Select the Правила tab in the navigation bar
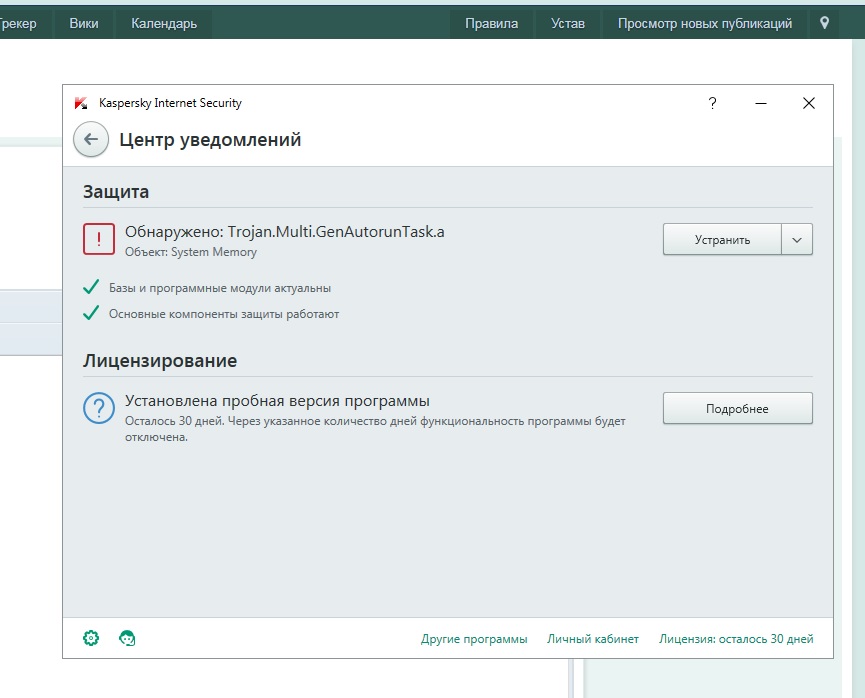The image size is (865, 698). 491,23
